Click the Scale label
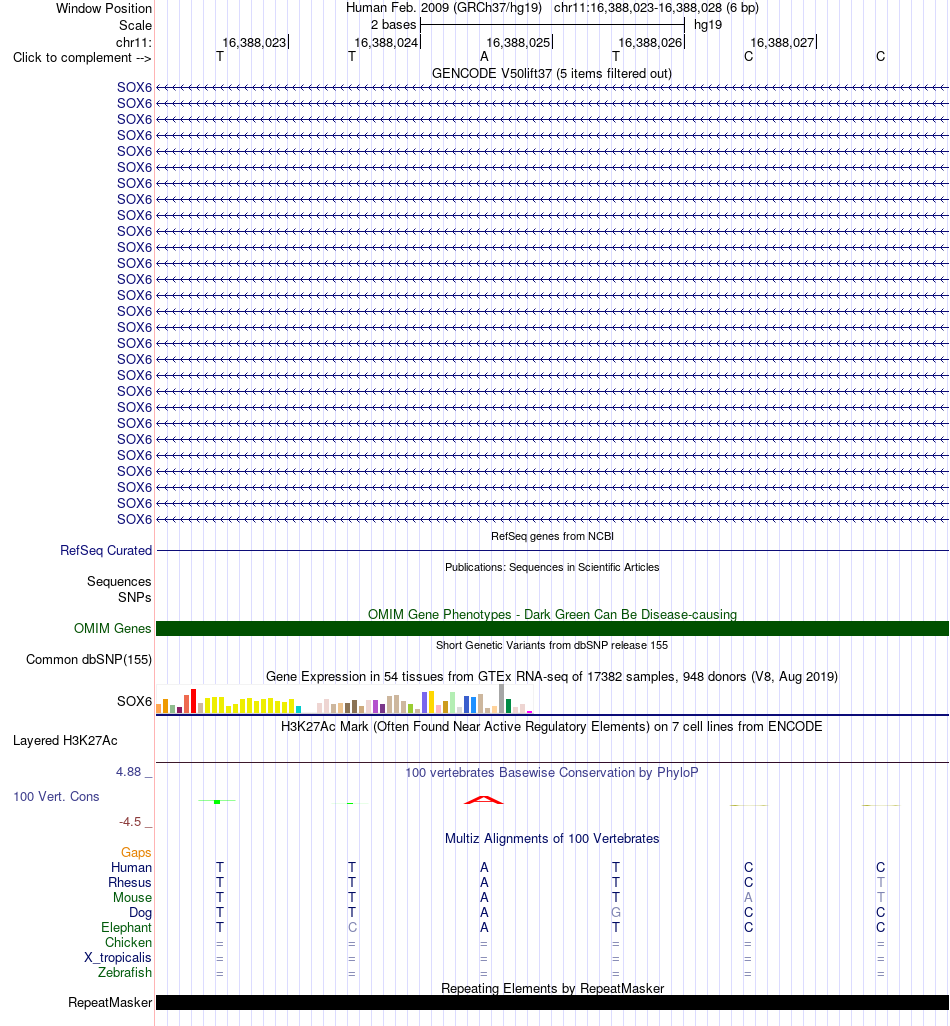This screenshot has height=1026, width=950. click(135, 26)
